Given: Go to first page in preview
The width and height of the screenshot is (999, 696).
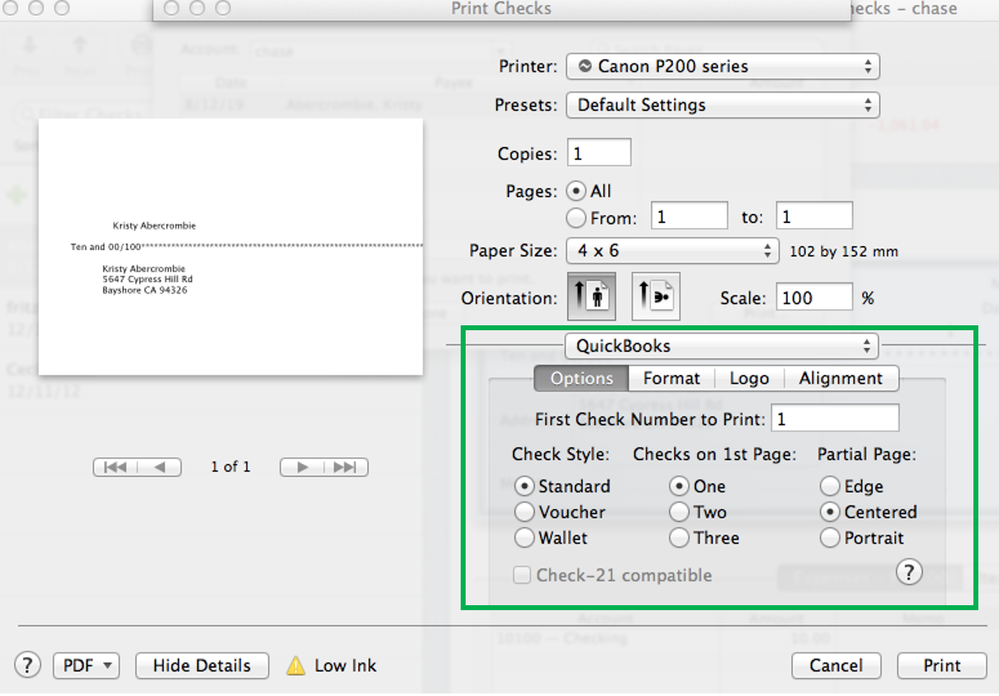Looking at the screenshot, I should [115, 467].
